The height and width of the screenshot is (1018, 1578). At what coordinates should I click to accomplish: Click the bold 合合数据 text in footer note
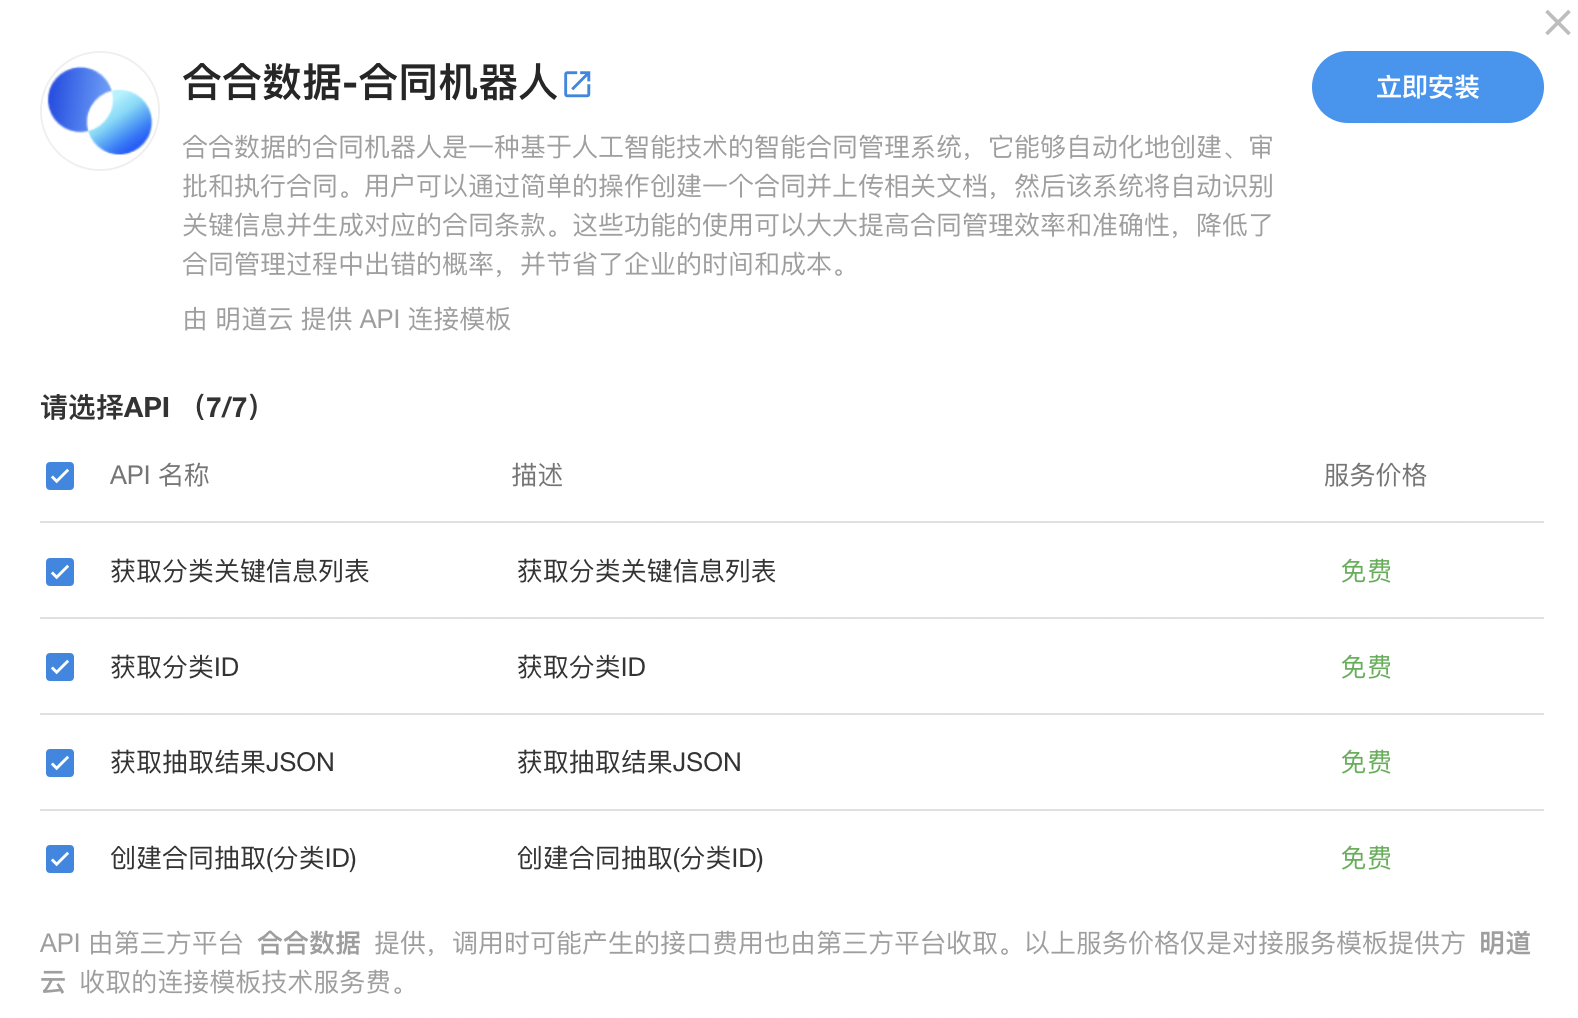pyautogui.click(x=309, y=943)
